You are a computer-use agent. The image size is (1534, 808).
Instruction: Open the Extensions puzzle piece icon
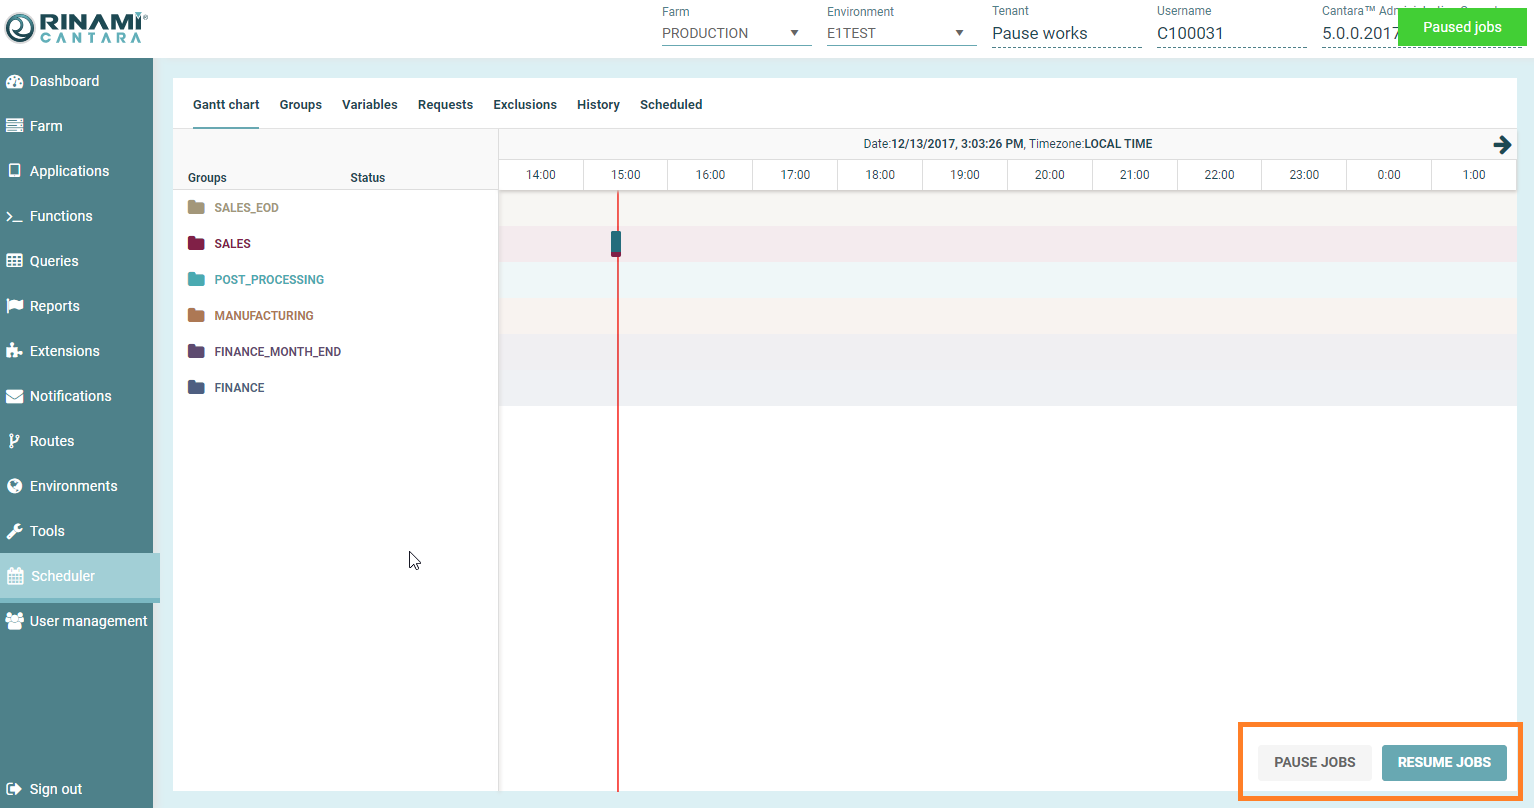click(14, 351)
